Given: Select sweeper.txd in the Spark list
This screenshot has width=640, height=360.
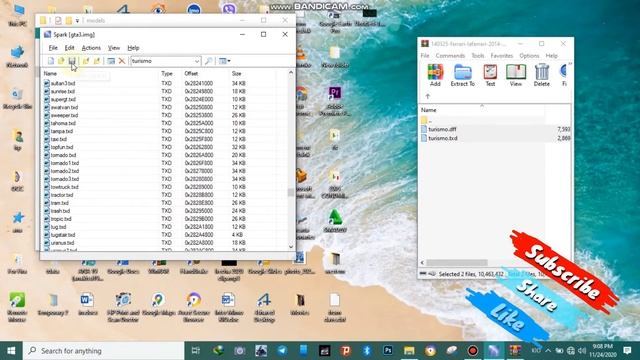Looking at the screenshot, I should [64, 115].
